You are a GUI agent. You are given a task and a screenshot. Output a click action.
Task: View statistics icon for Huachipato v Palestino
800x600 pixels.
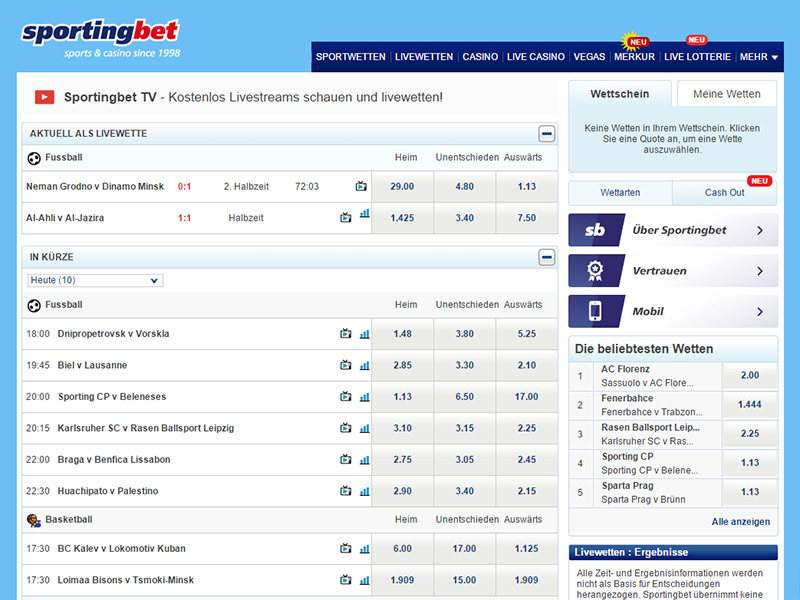pos(364,491)
